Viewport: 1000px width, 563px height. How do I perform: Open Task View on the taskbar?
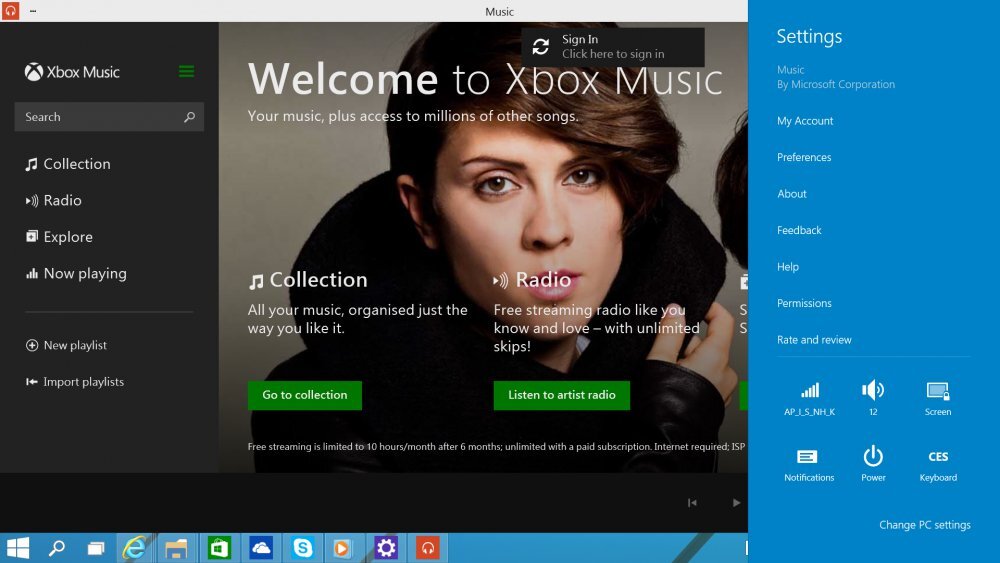(96, 548)
